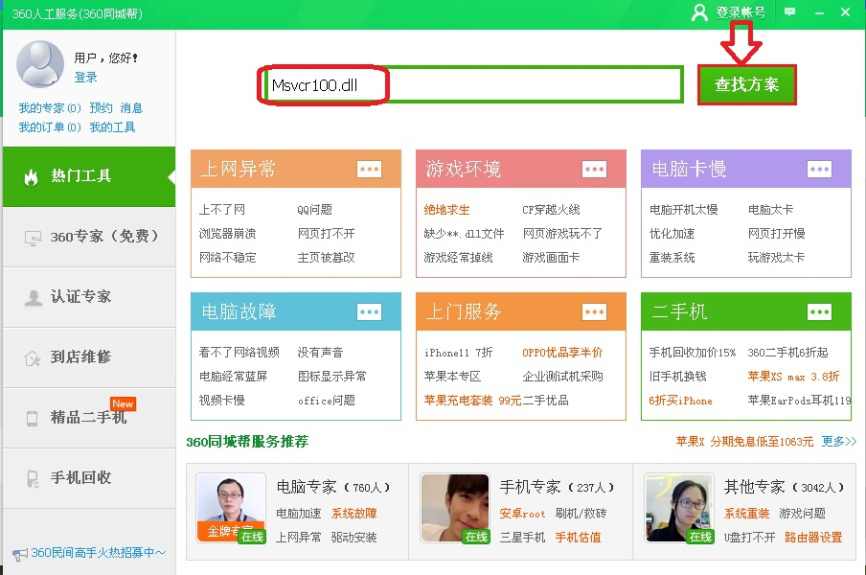Click the 登录 link under user greeting
This screenshot has width=866, height=575.
[86, 77]
